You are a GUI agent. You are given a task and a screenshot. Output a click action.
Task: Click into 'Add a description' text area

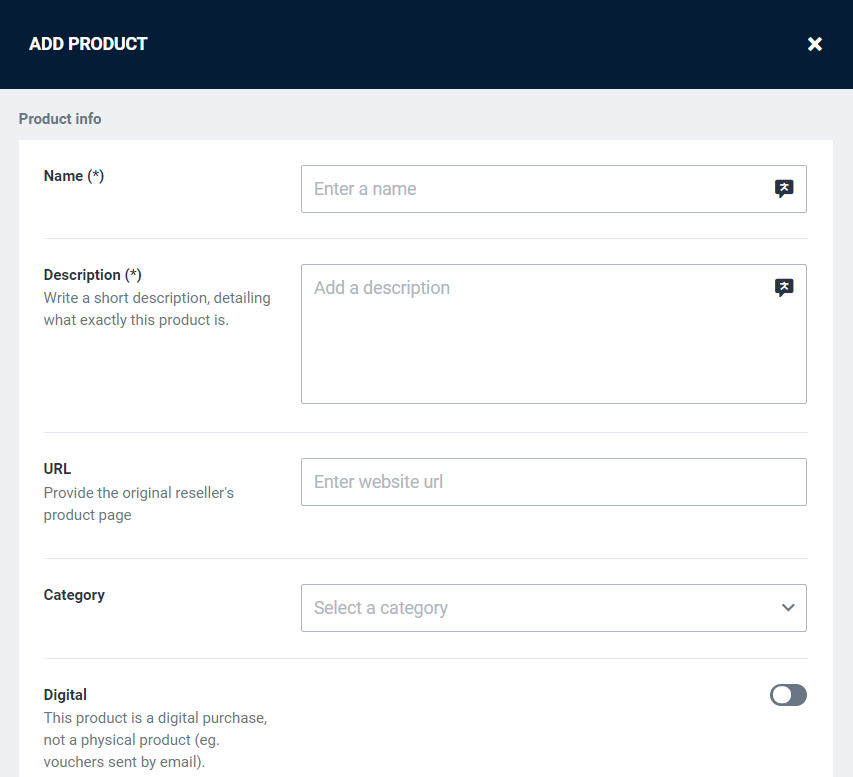(x=535, y=340)
